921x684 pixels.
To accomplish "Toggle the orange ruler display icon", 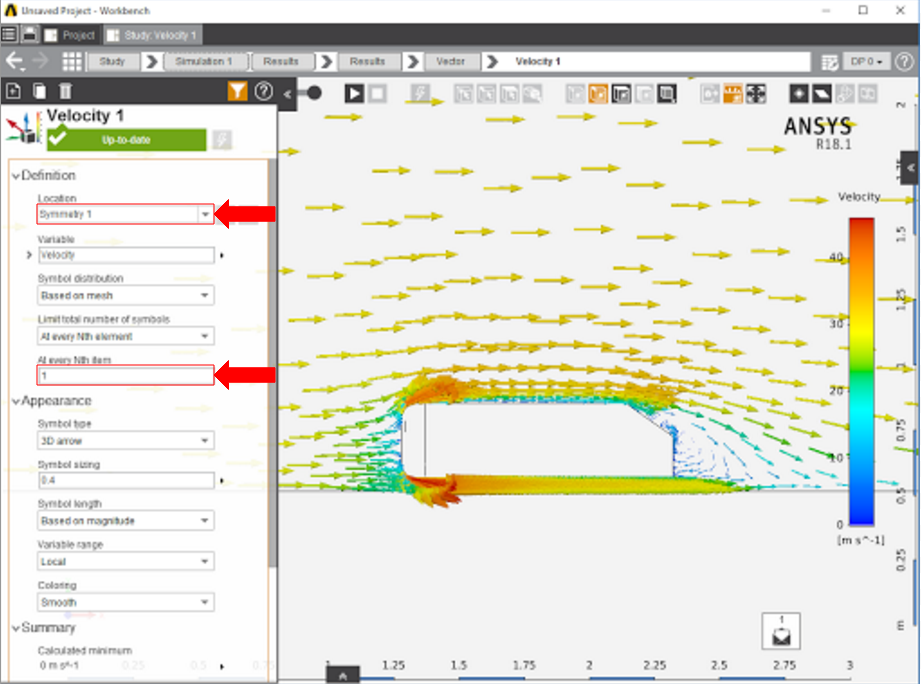I will [x=732, y=93].
